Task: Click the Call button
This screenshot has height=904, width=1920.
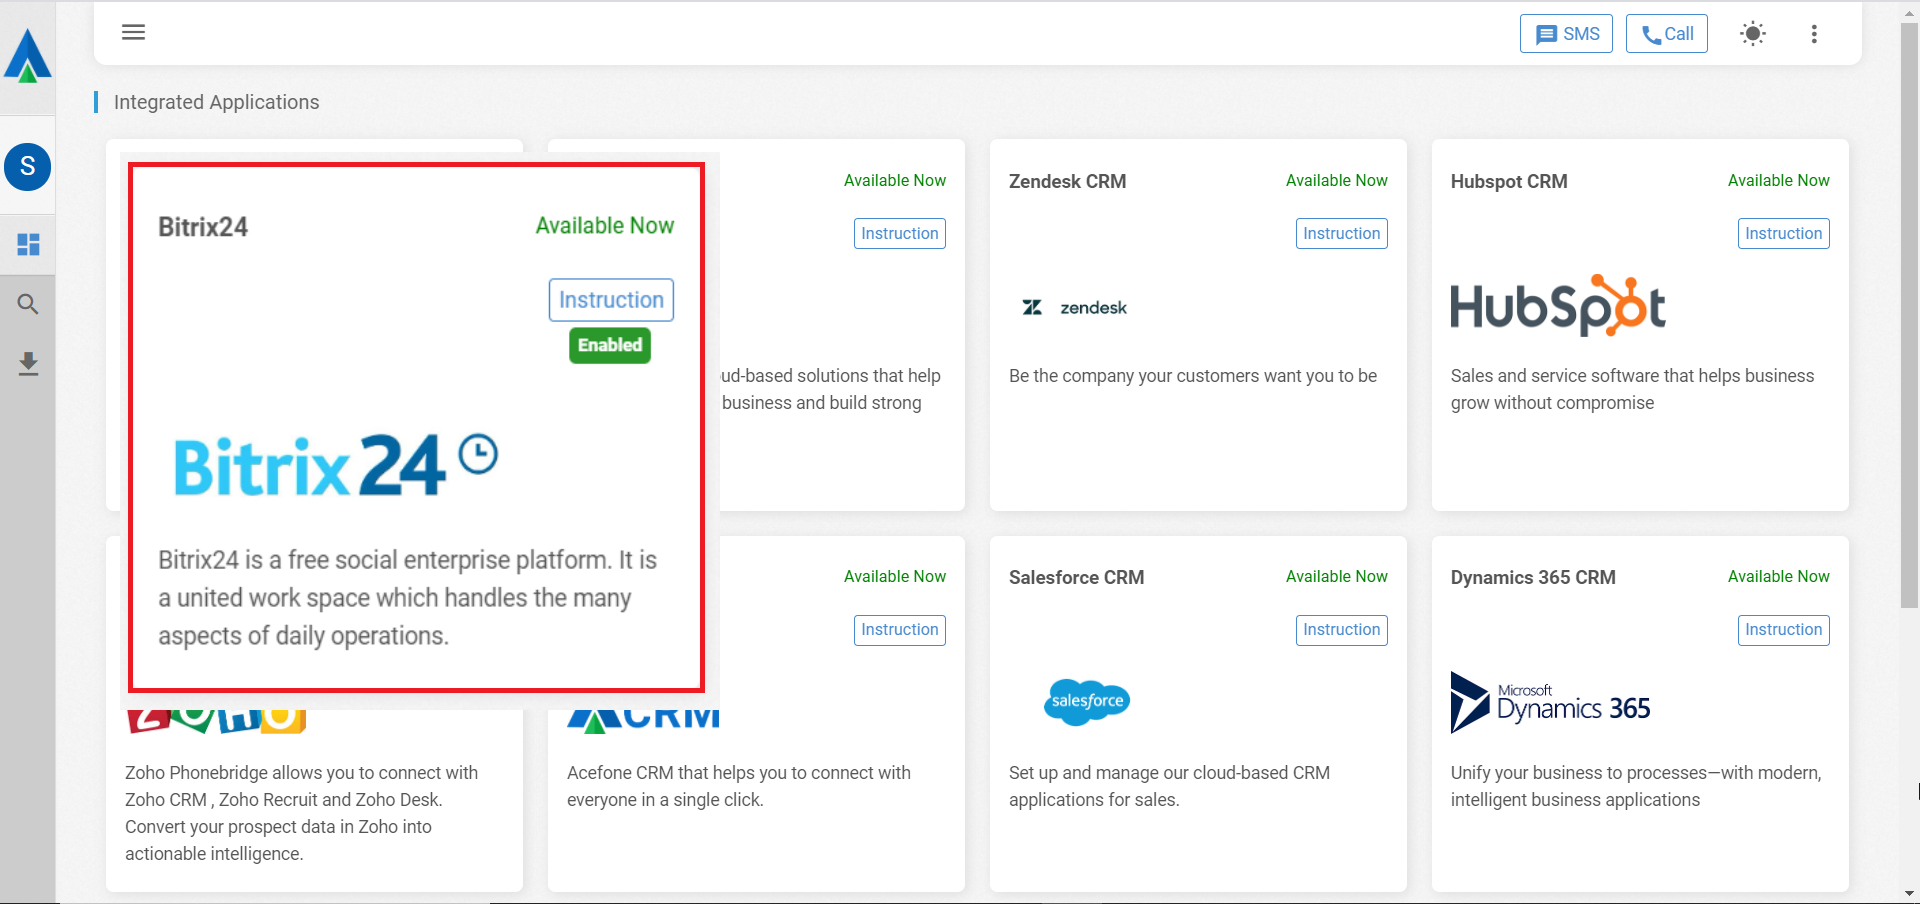Action: (x=1666, y=34)
